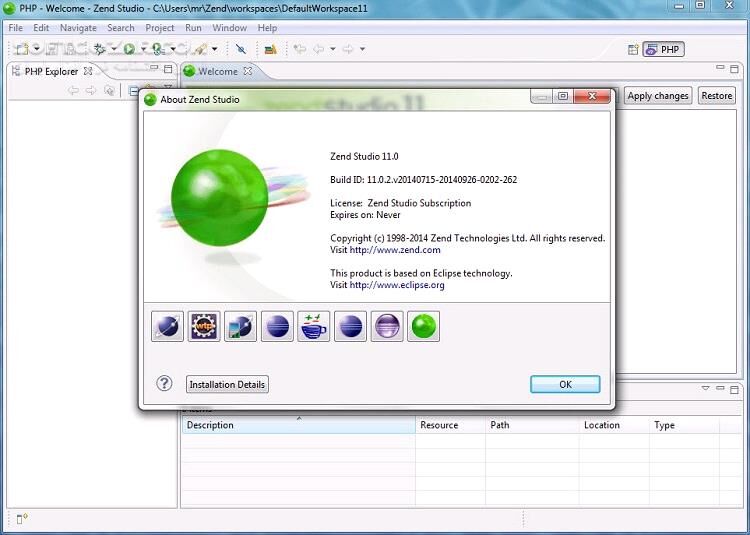Open the http://www.zend.com link
This screenshot has height=535, width=750.
pyautogui.click(x=395, y=250)
